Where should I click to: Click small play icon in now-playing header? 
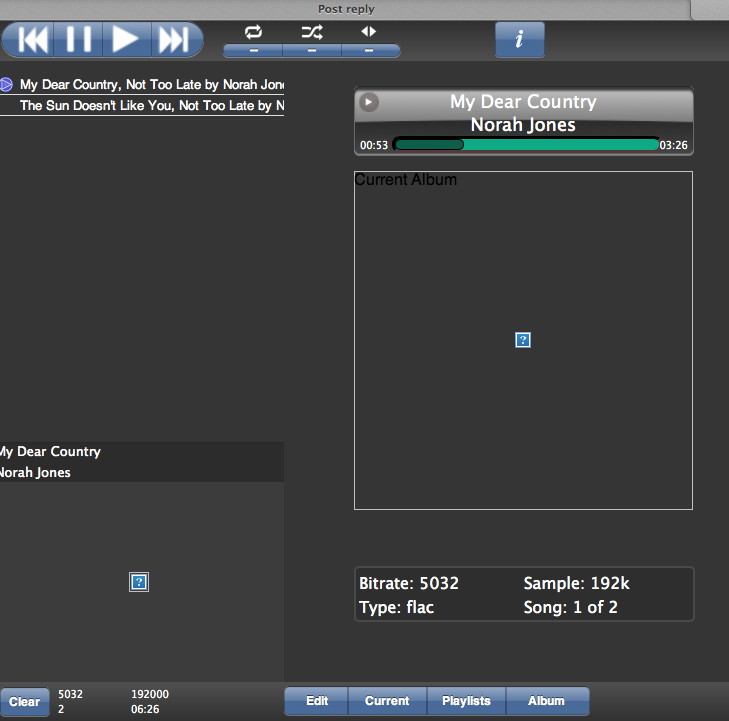(x=369, y=102)
